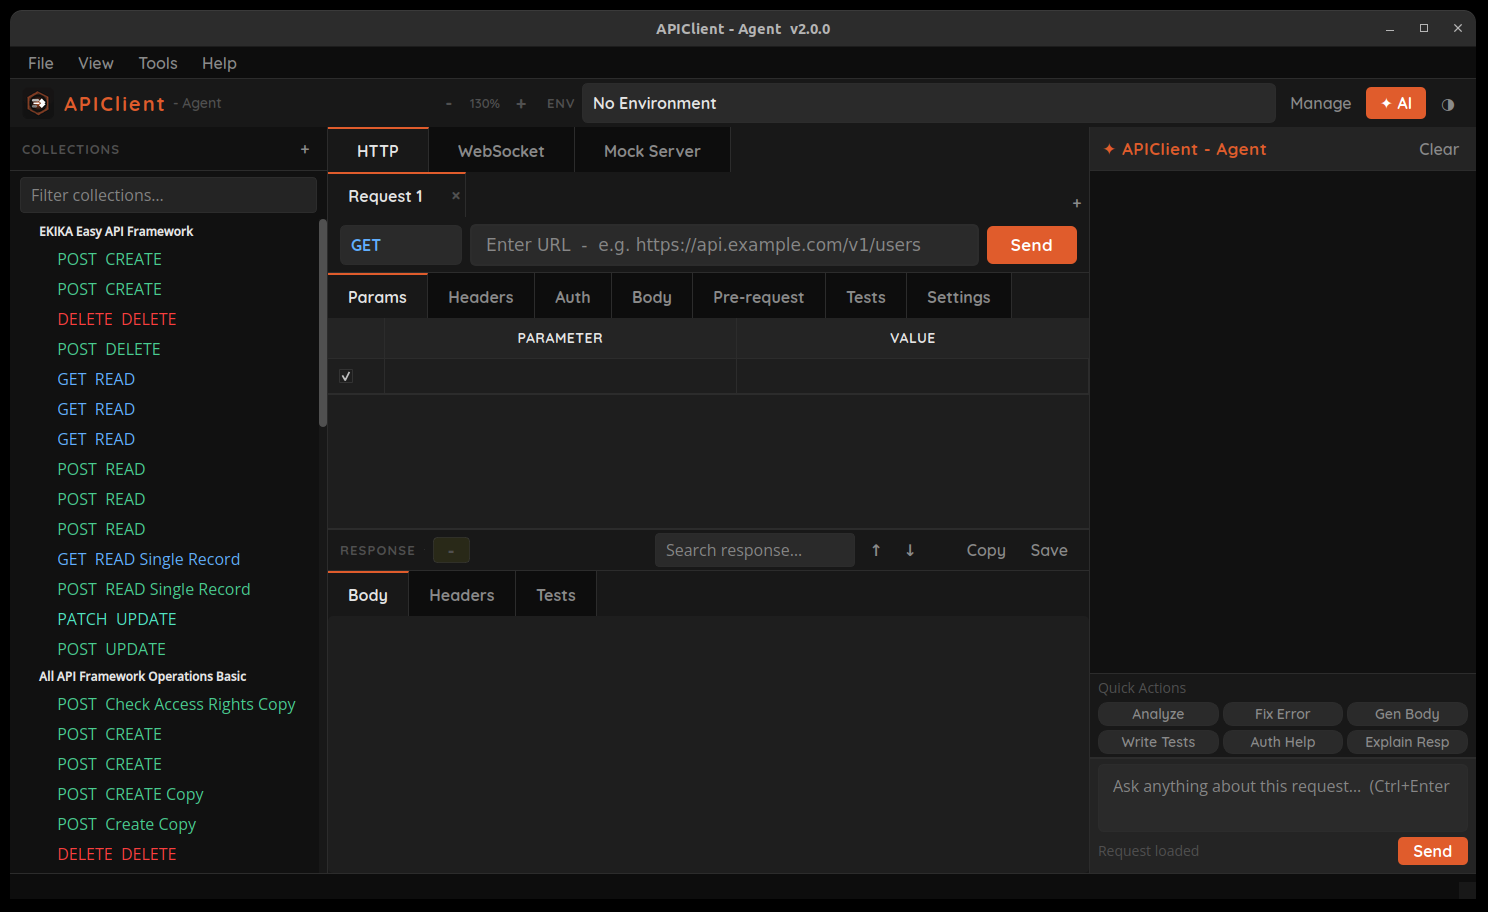1488x912 pixels.
Task: Open the No Environment selector
Action: (927, 103)
